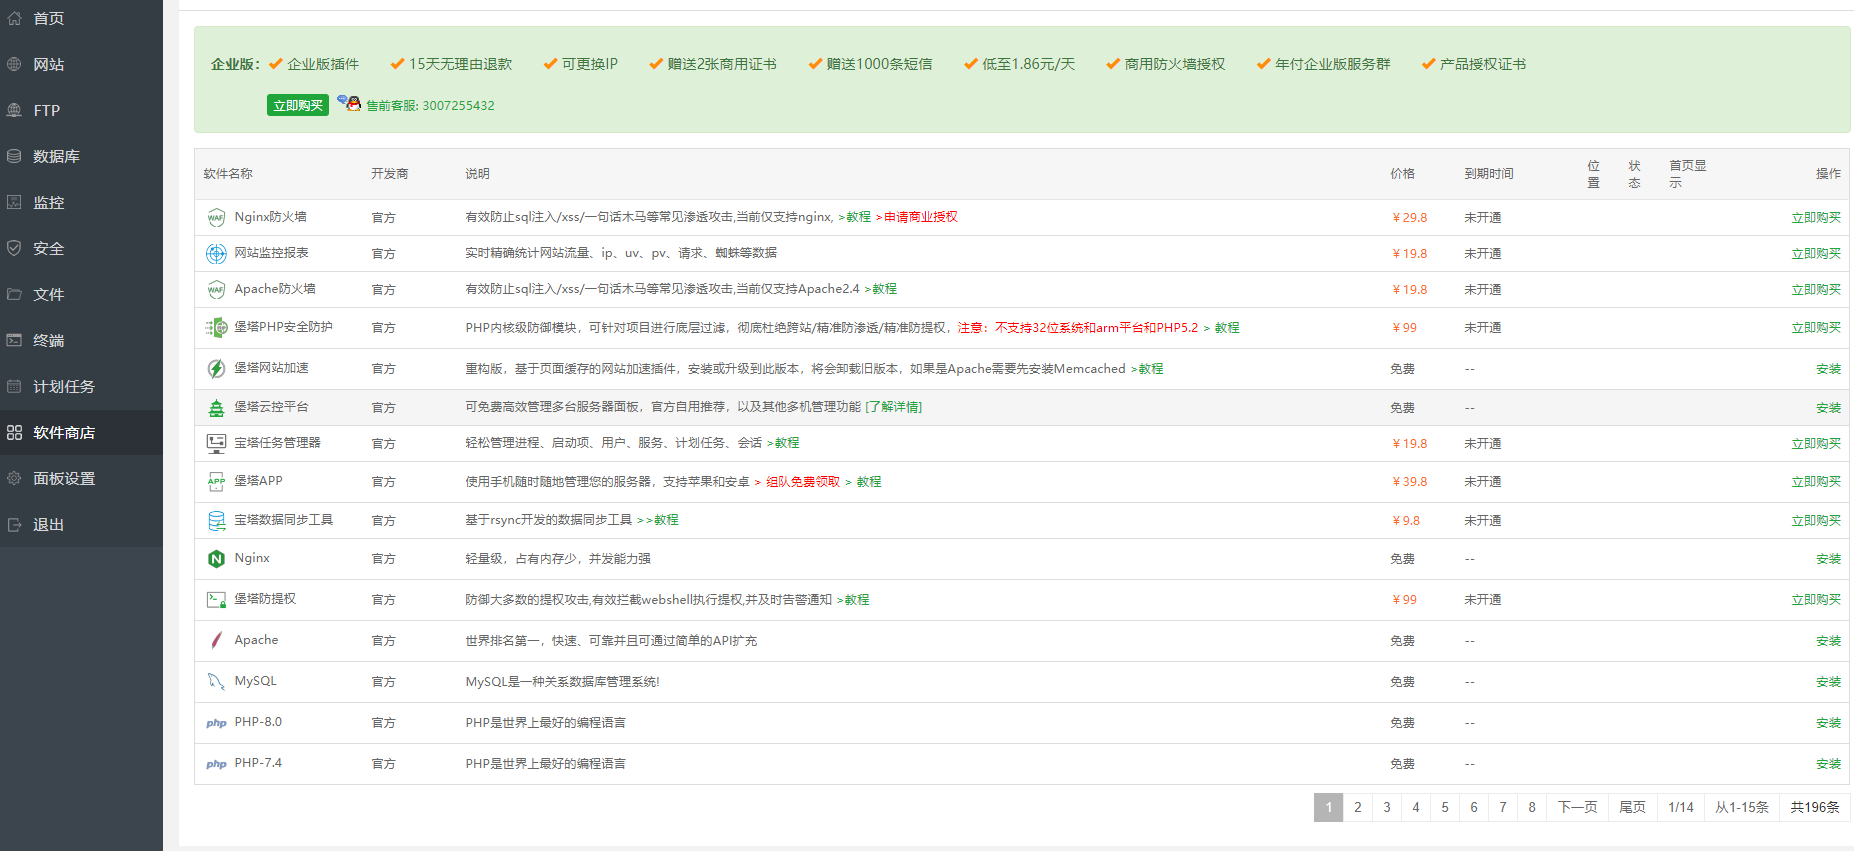Open 网站 in the sidebar menu
This screenshot has width=1854, height=851.
tap(49, 64)
